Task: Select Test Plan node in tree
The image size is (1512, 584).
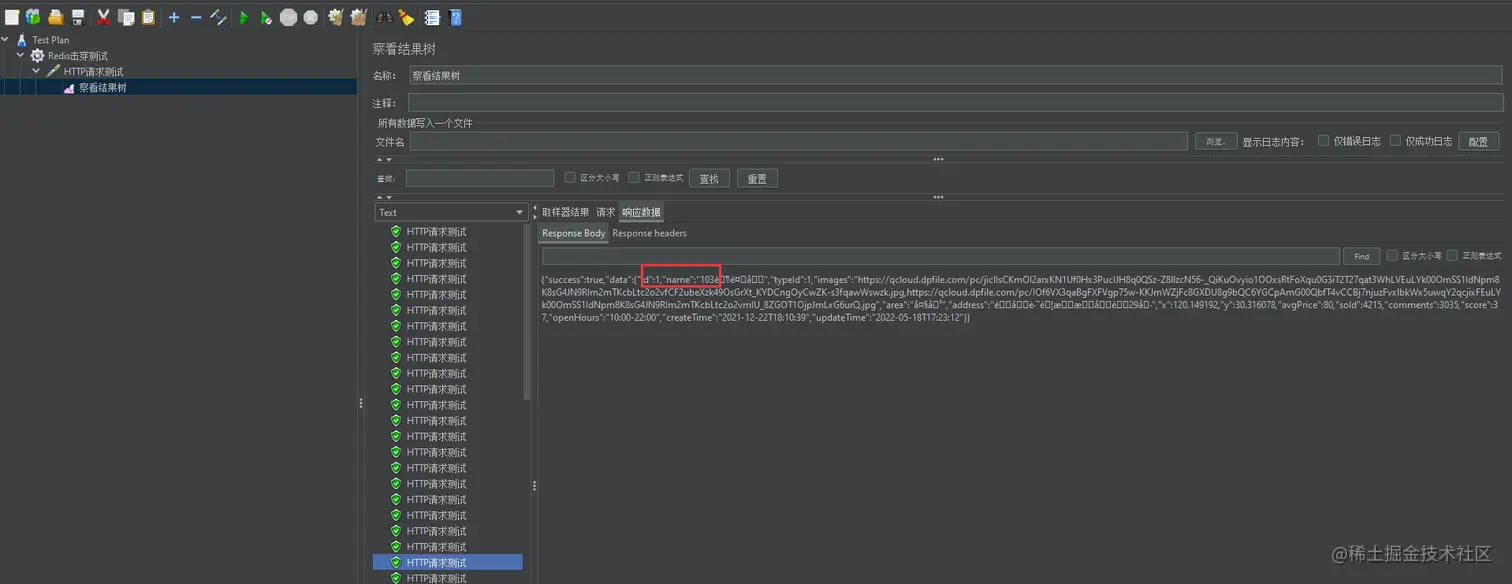Action: pos(51,40)
